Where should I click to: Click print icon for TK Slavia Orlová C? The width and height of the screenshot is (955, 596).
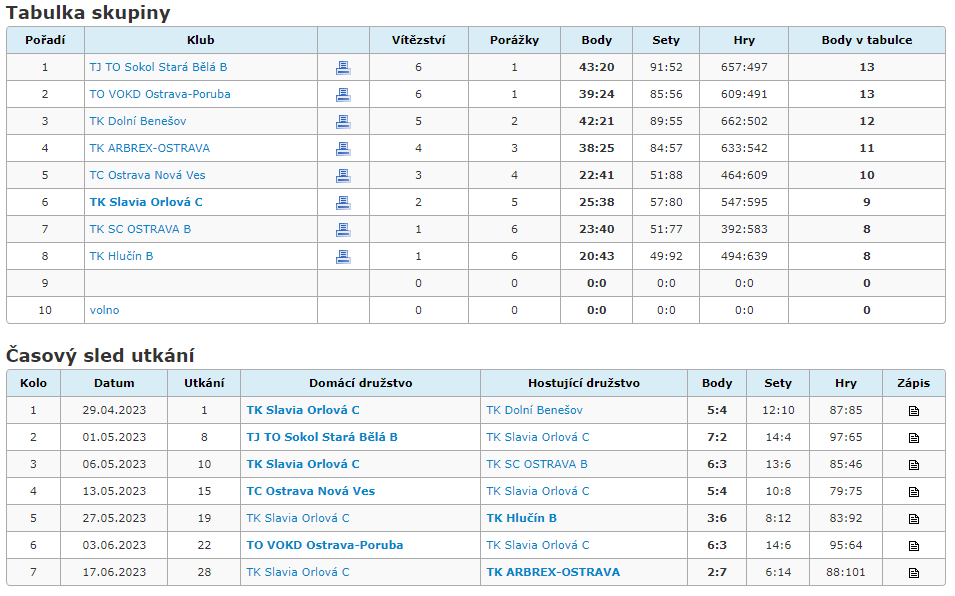(343, 202)
